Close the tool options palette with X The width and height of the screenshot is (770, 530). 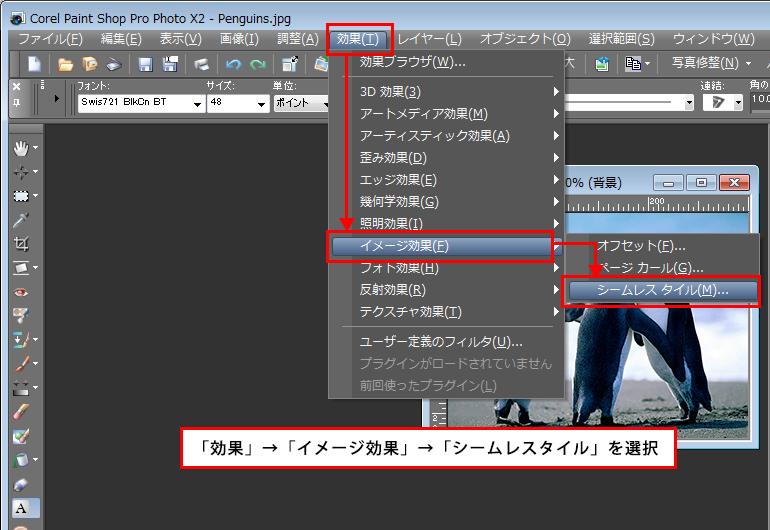pos(17,86)
